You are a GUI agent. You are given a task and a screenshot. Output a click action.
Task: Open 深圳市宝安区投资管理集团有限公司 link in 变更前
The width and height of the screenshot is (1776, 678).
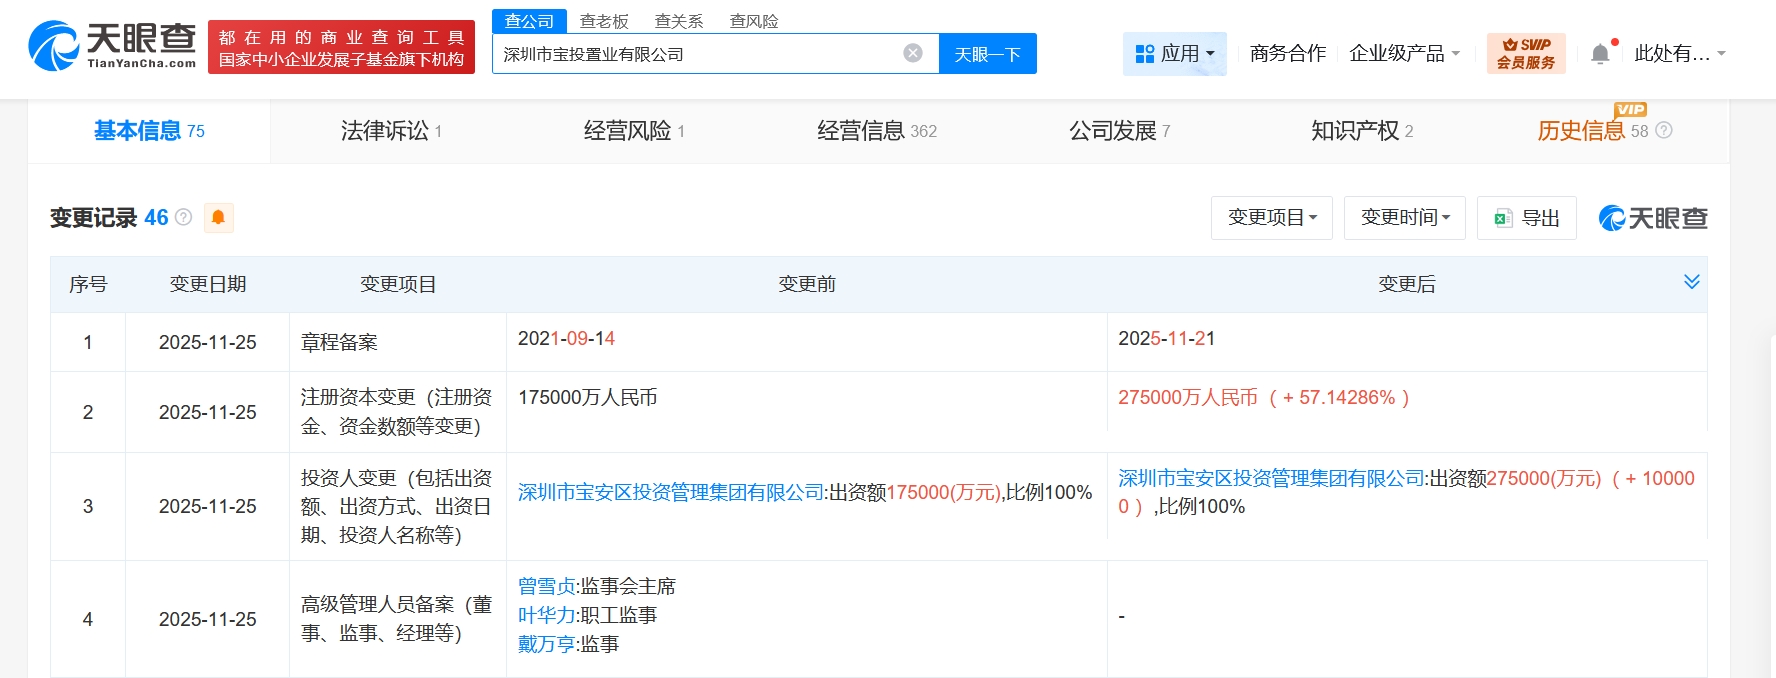point(670,492)
